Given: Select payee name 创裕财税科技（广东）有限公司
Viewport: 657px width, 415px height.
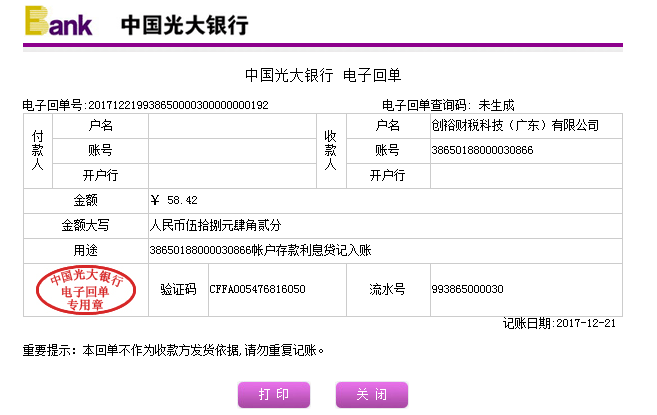Looking at the screenshot, I should pyautogui.click(x=515, y=125).
